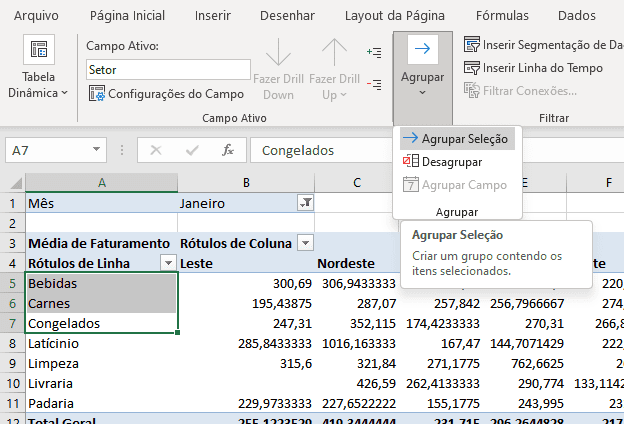
Task: Click the Latícinio cell
Action: click(101, 343)
